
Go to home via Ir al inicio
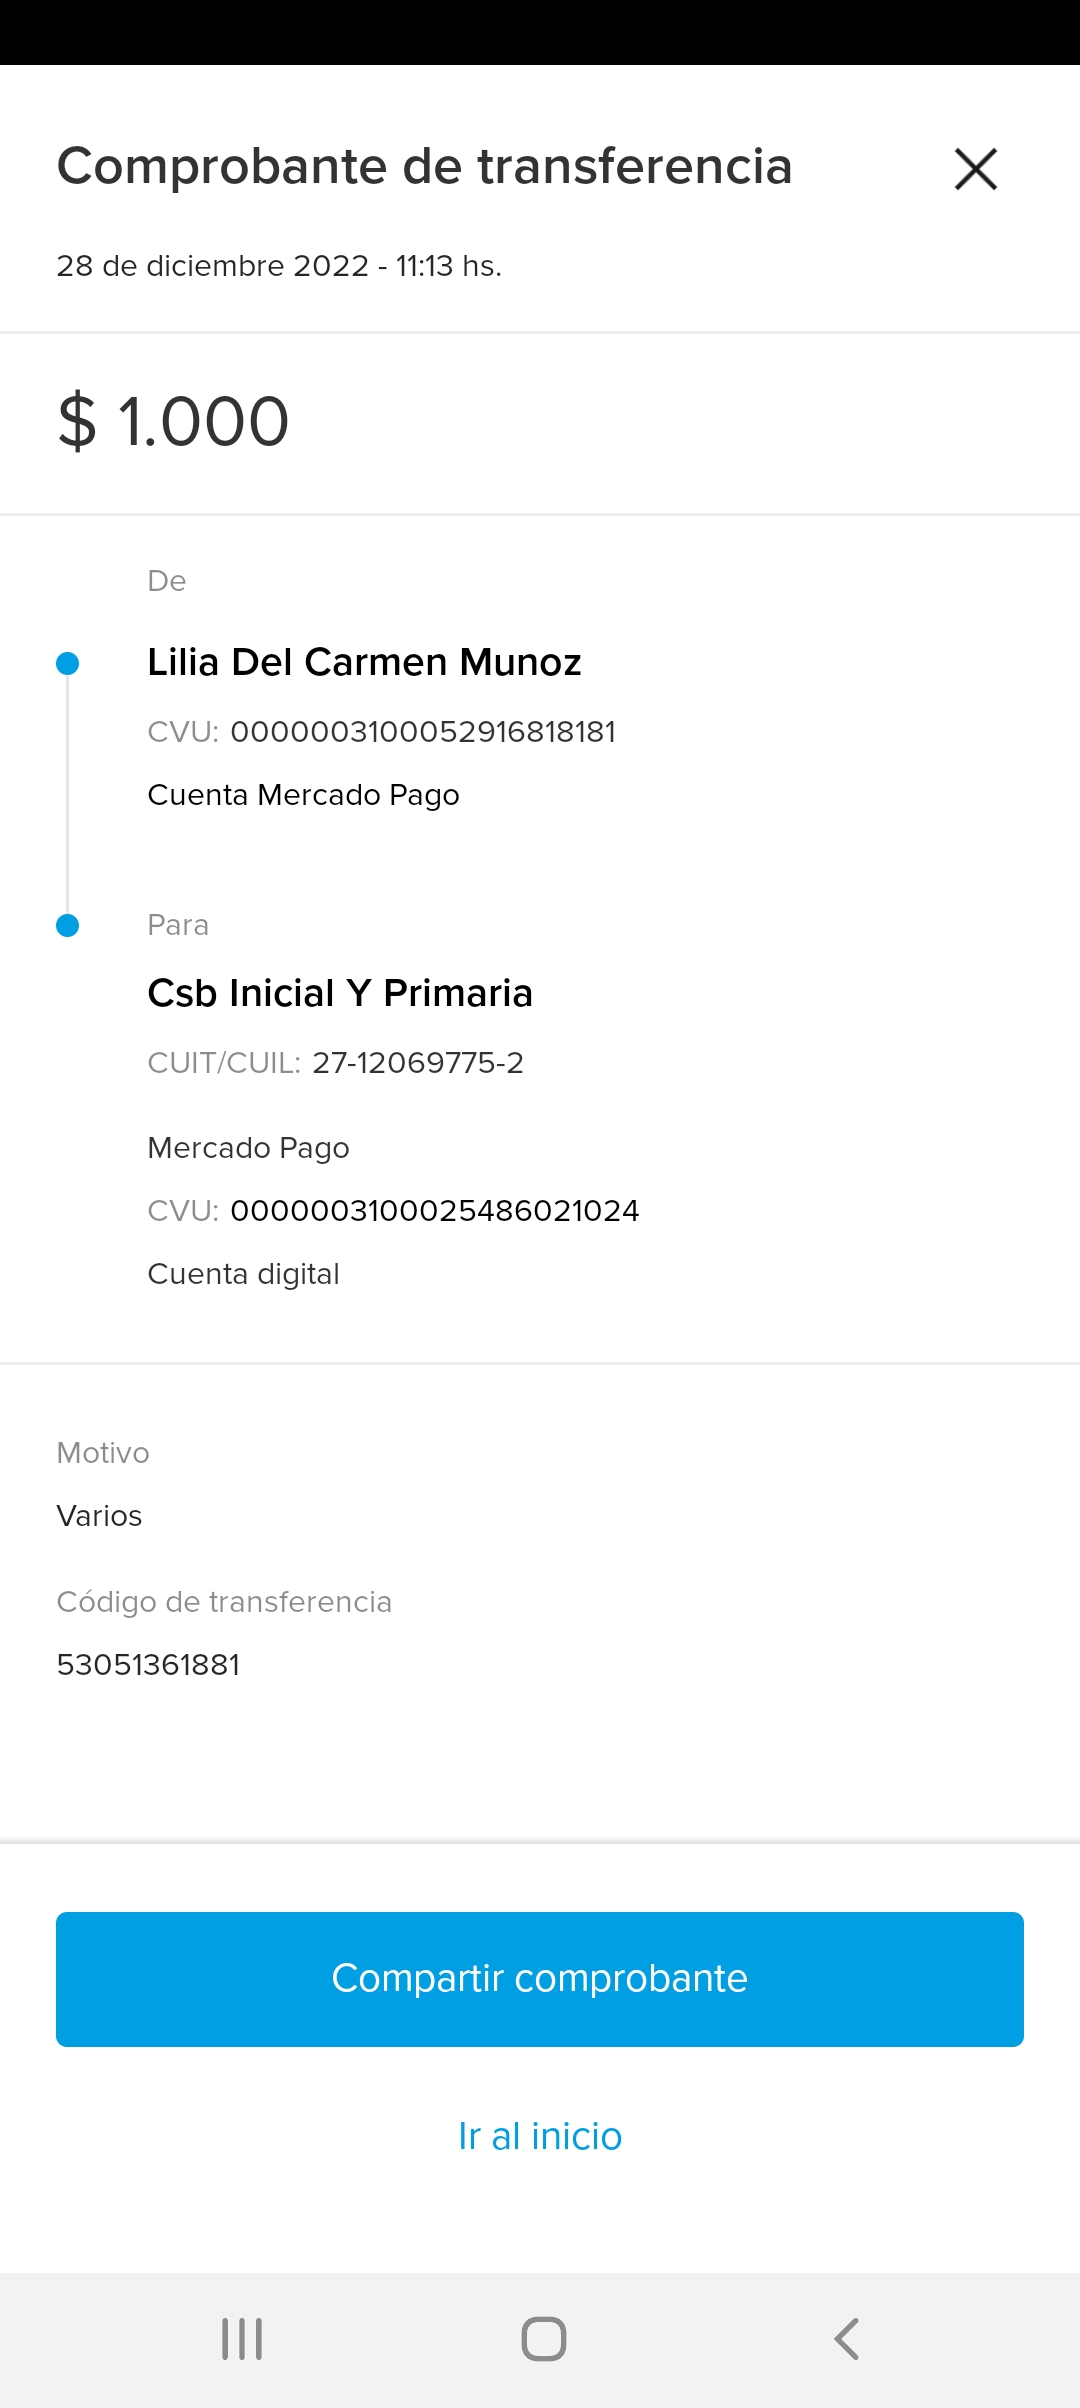tap(540, 2136)
